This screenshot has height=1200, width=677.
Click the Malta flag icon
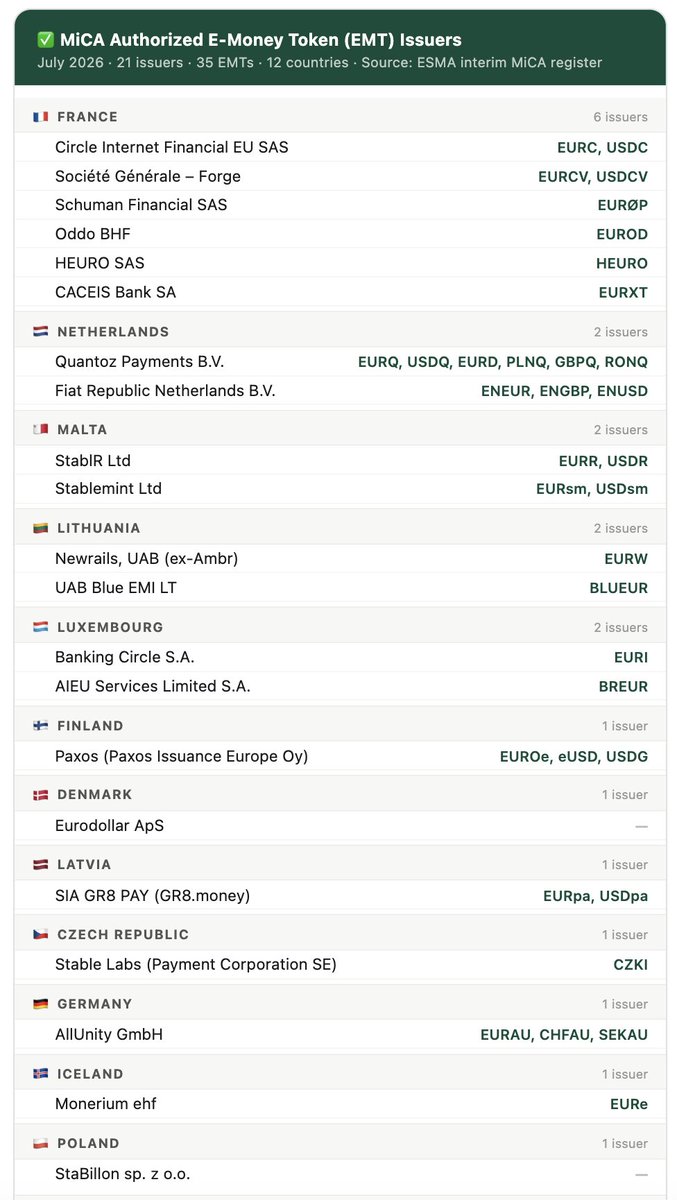[x=40, y=430]
